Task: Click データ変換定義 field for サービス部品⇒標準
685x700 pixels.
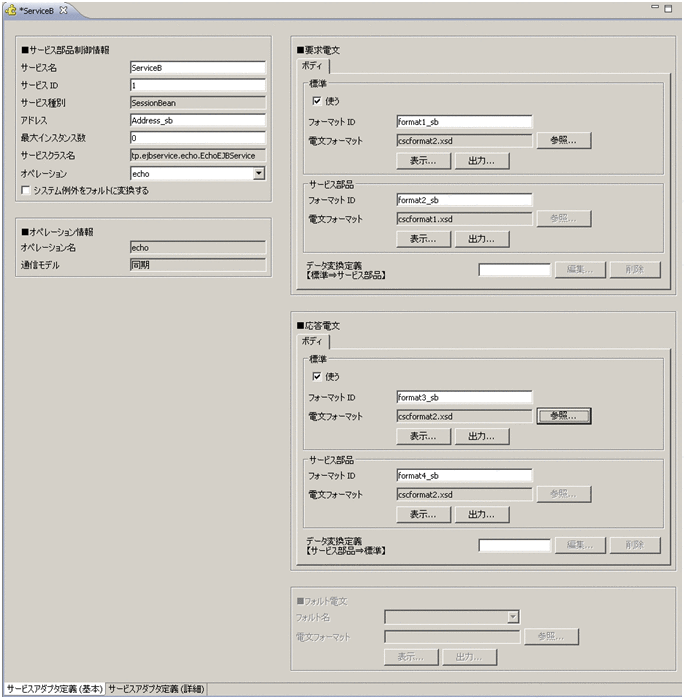Action: [514, 545]
